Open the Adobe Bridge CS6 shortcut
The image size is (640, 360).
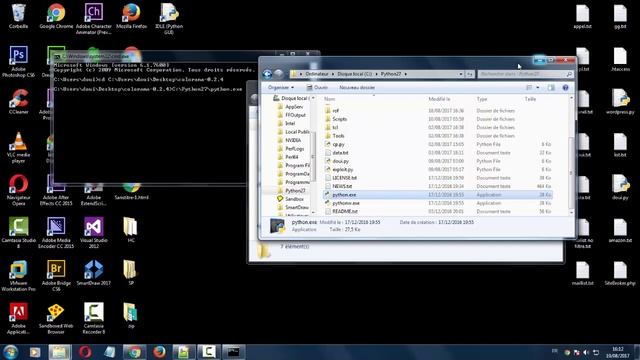tap(56, 276)
